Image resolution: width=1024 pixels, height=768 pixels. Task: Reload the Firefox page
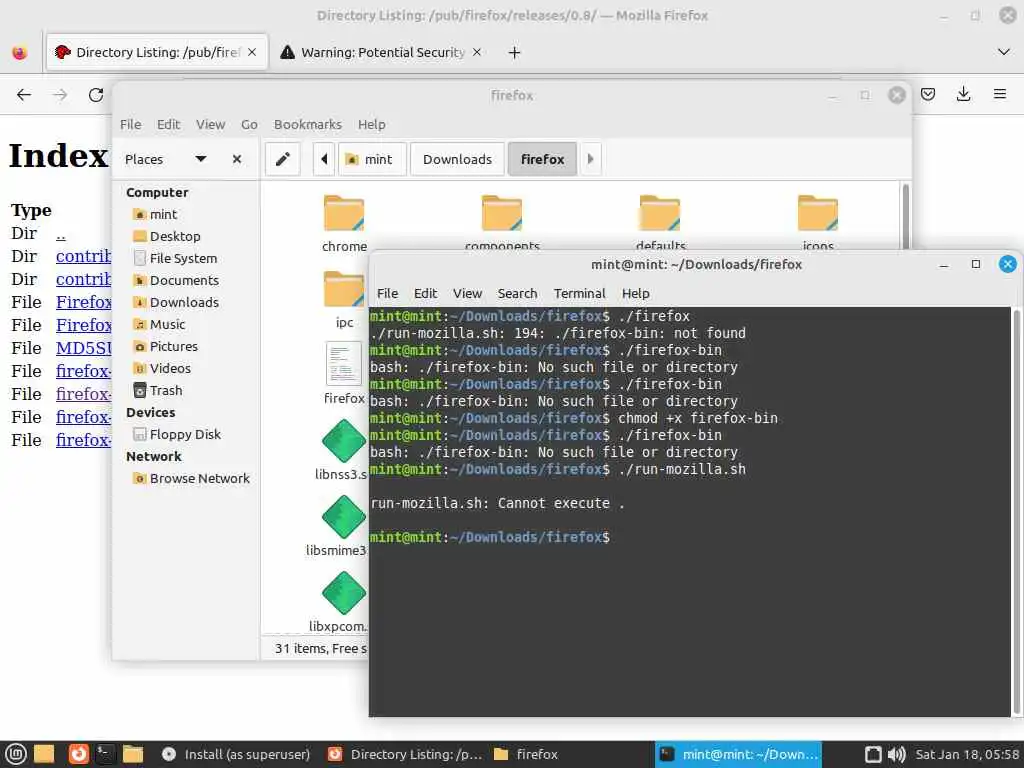(x=96, y=95)
